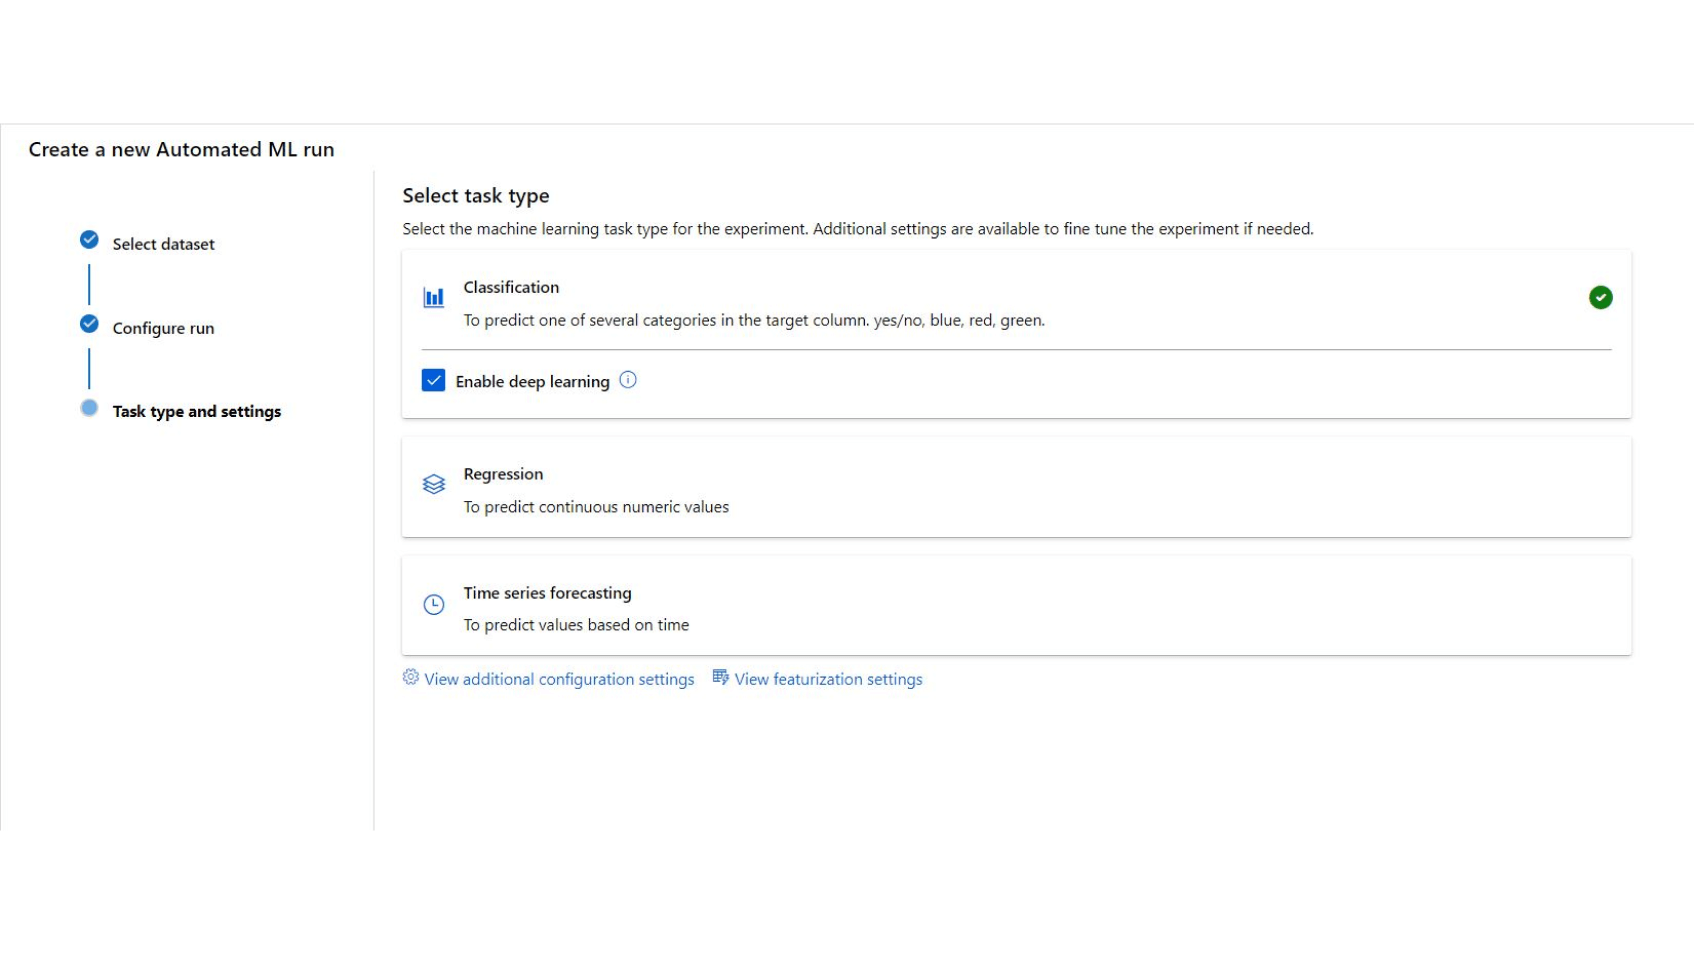The image size is (1694, 954).
Task: Click the Time series forecasting clock icon
Action: (x=433, y=604)
